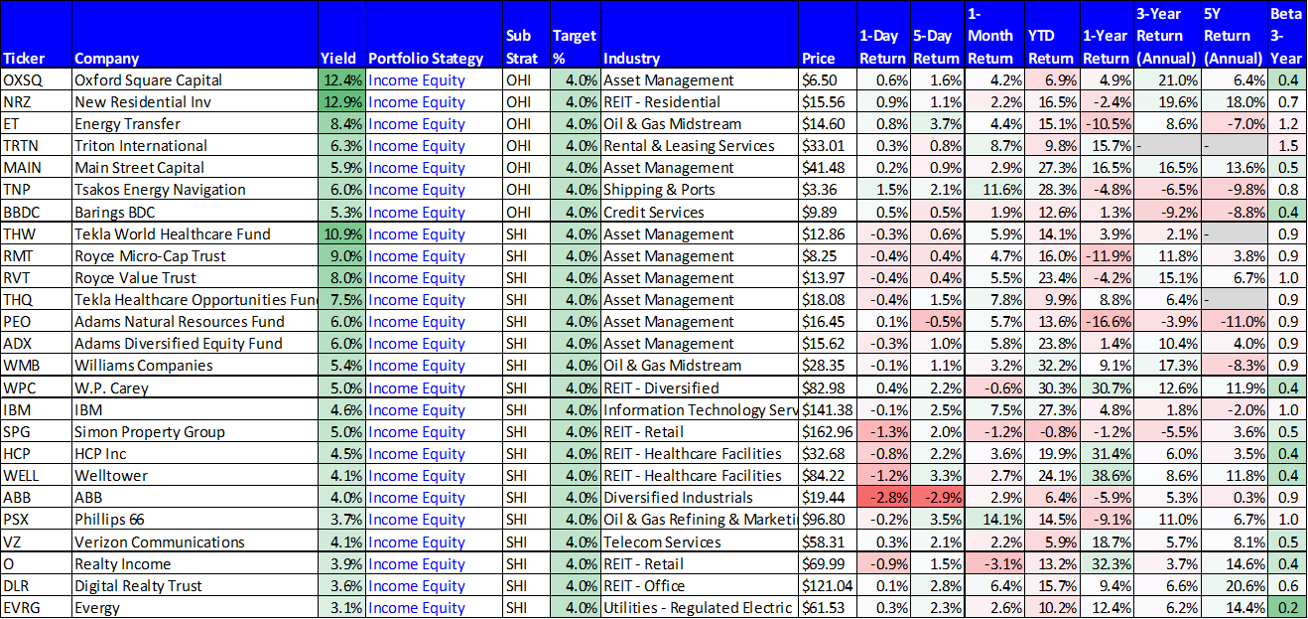This screenshot has height=619, width=1308.
Task: Click the 38.6% 1-year return for WELL
Action: pyautogui.click(x=1107, y=476)
